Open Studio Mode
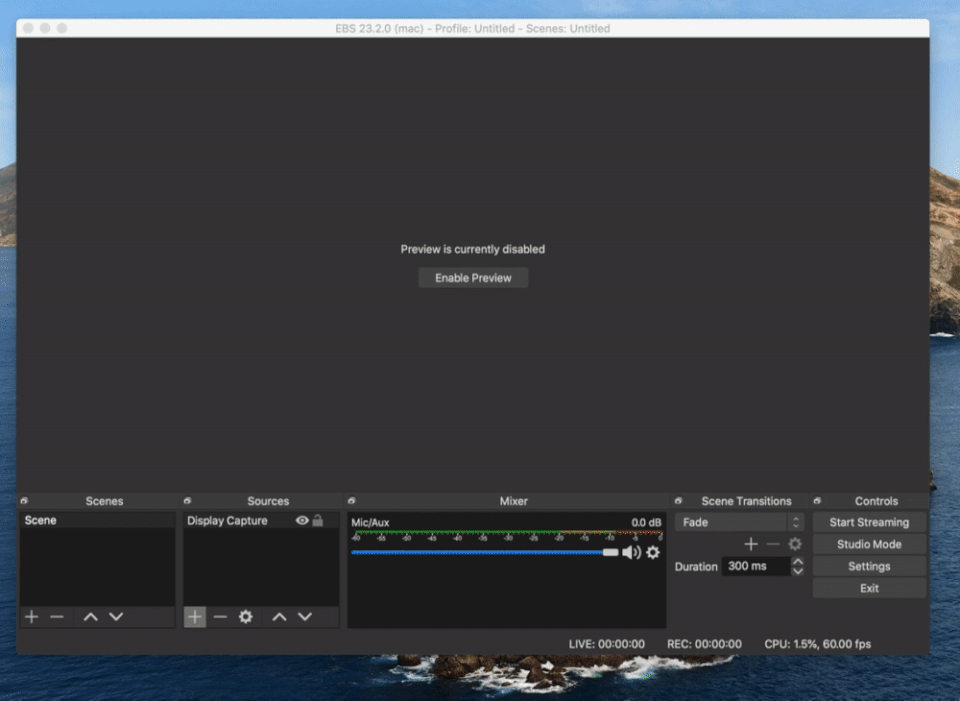Image resolution: width=960 pixels, height=701 pixels. [869, 544]
